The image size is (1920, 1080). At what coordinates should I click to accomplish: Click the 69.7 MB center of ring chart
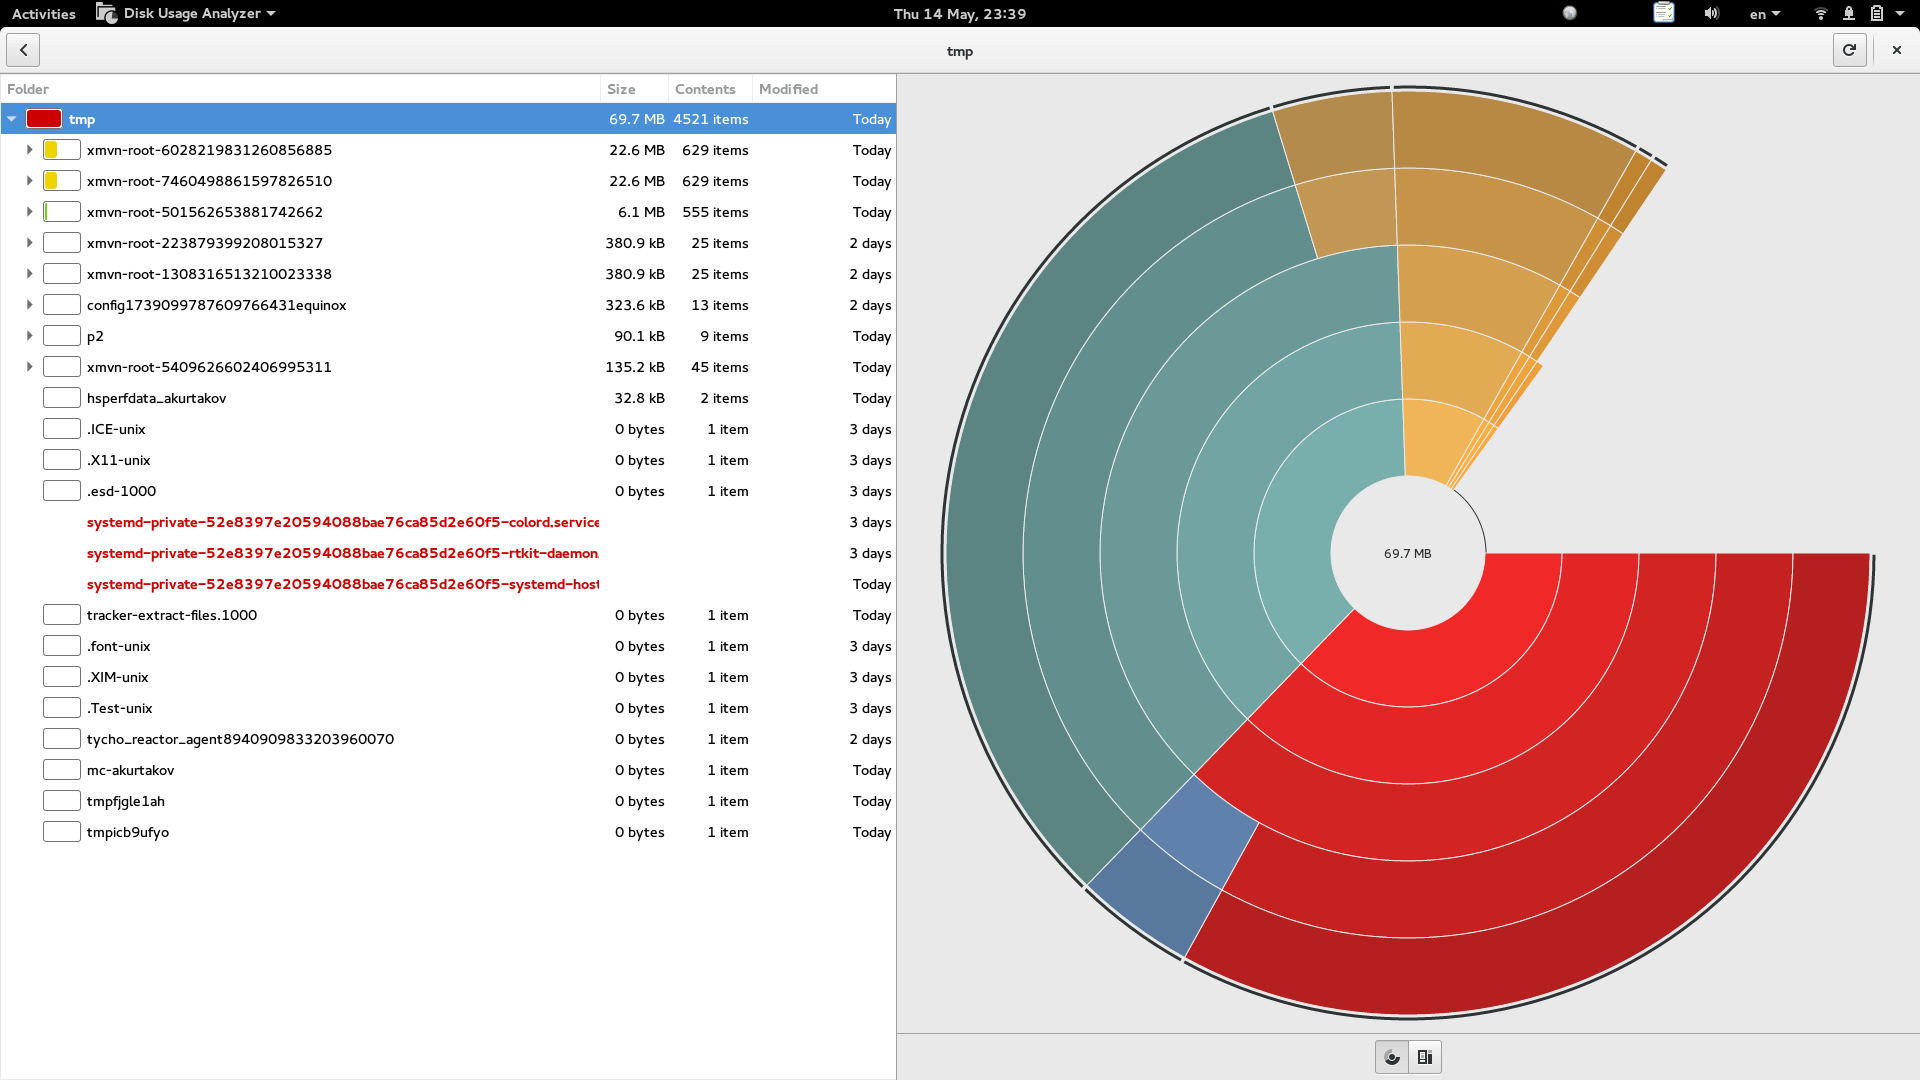(x=1407, y=553)
